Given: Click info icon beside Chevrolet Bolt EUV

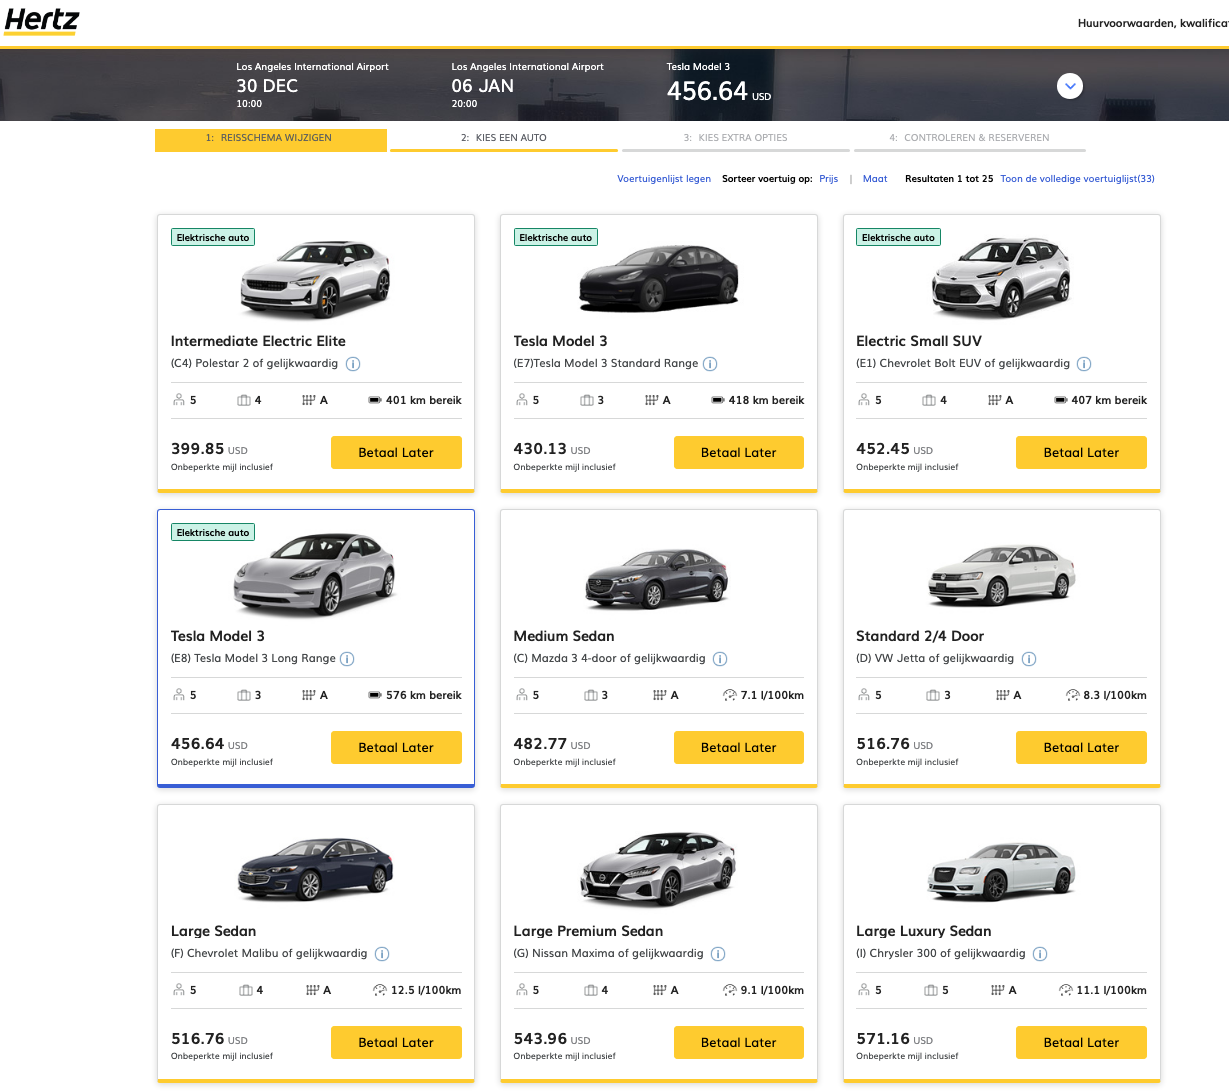Looking at the screenshot, I should coord(1084,364).
